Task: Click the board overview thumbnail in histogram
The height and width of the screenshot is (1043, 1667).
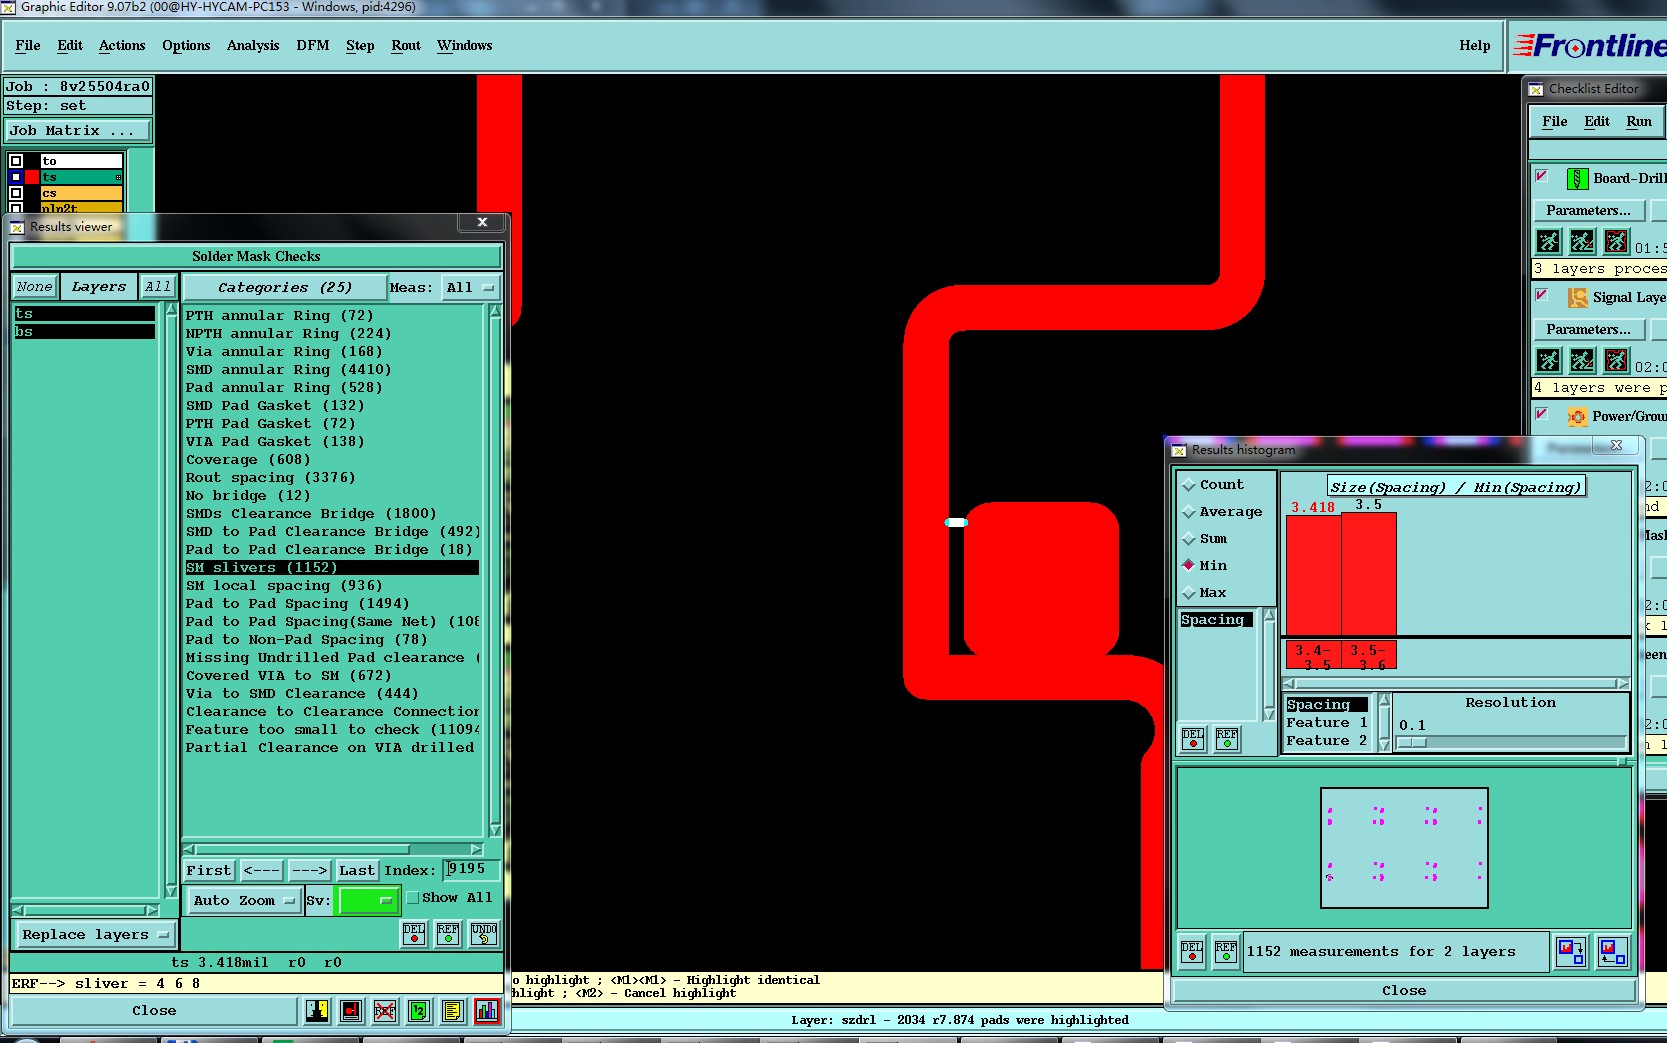Action: [1404, 848]
